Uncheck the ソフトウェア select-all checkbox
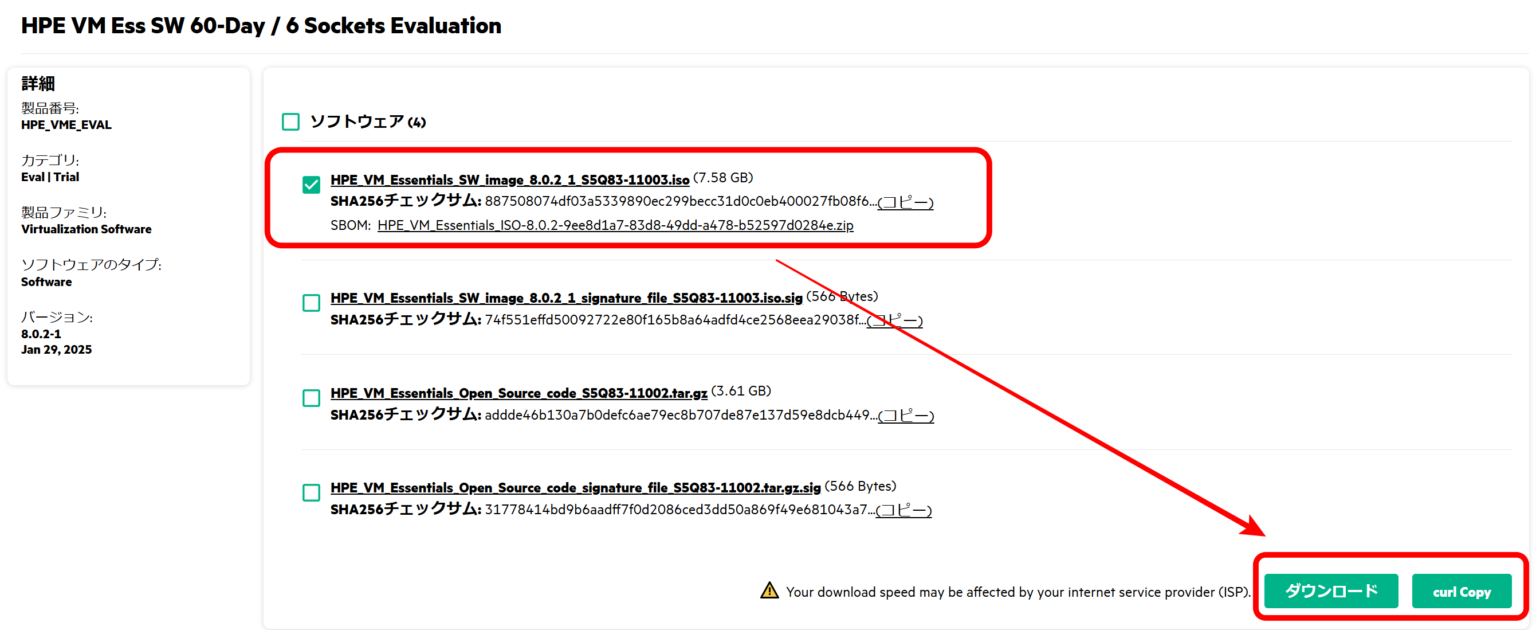Screen dimensions: 1536x630 [290, 121]
